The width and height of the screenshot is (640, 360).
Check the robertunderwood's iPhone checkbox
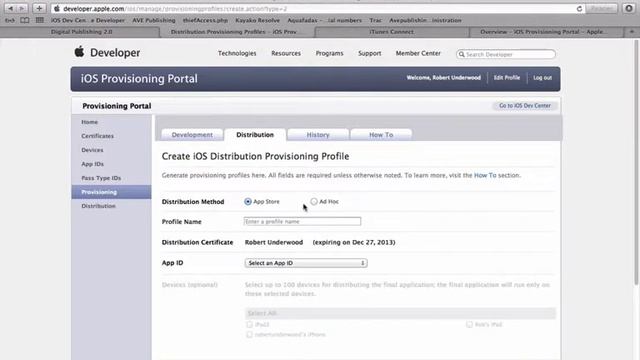(x=249, y=335)
